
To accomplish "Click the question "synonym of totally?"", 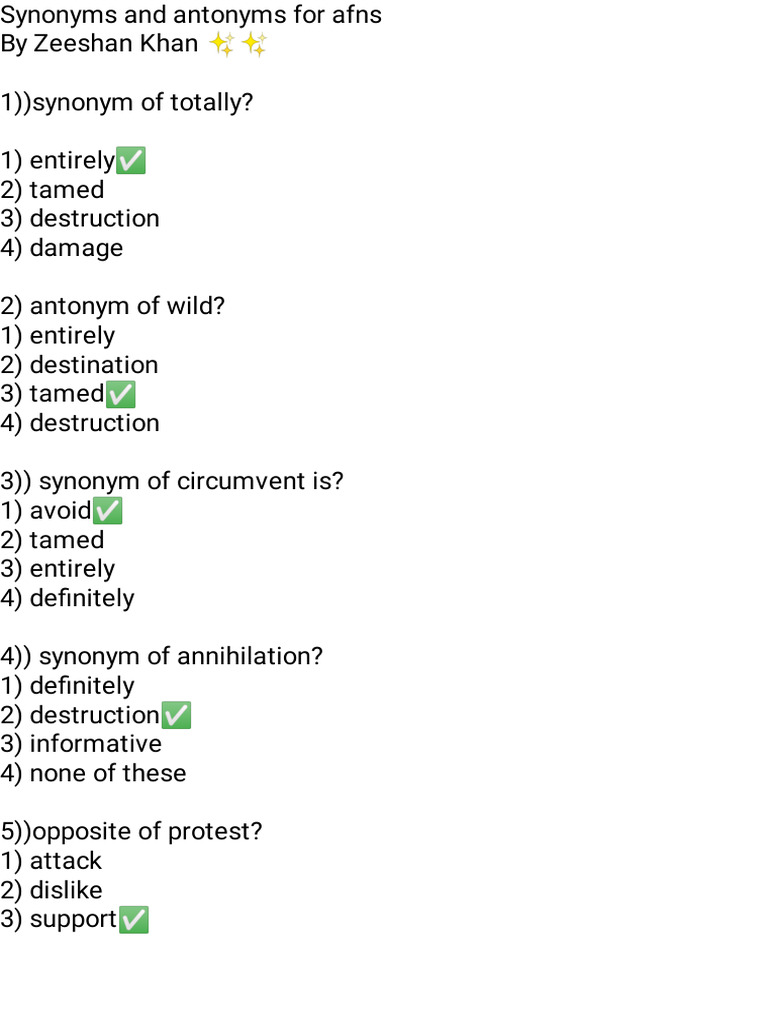I will tap(143, 102).
